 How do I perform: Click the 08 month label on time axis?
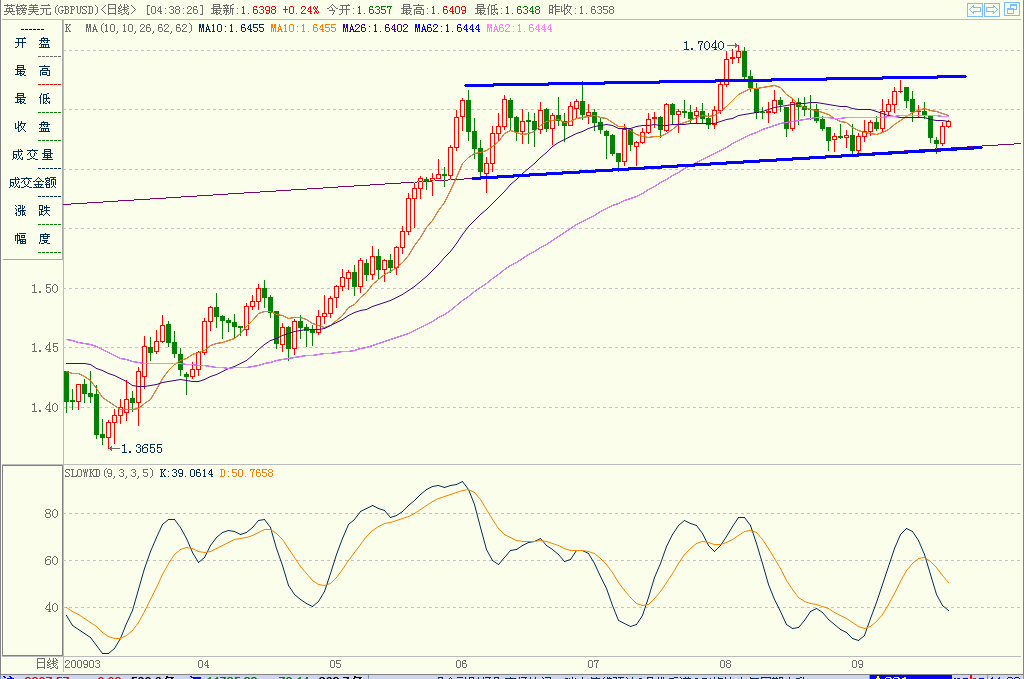(725, 664)
